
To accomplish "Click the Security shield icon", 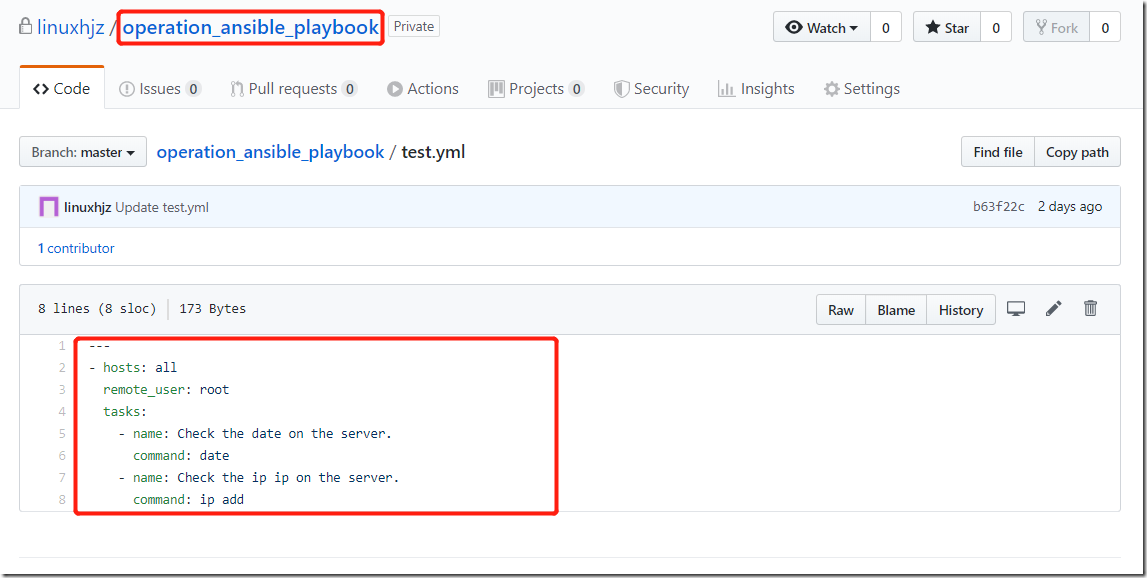I will click(x=622, y=89).
